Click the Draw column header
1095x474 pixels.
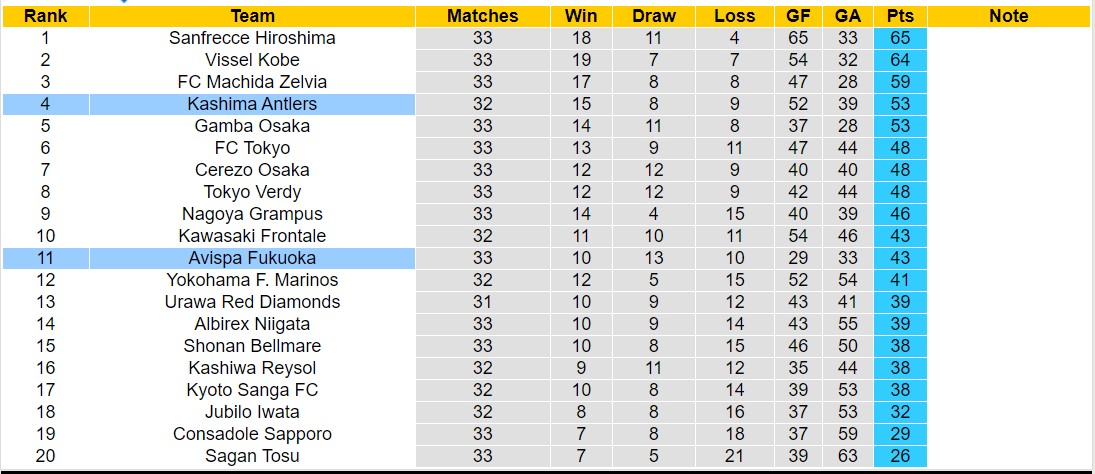click(654, 16)
